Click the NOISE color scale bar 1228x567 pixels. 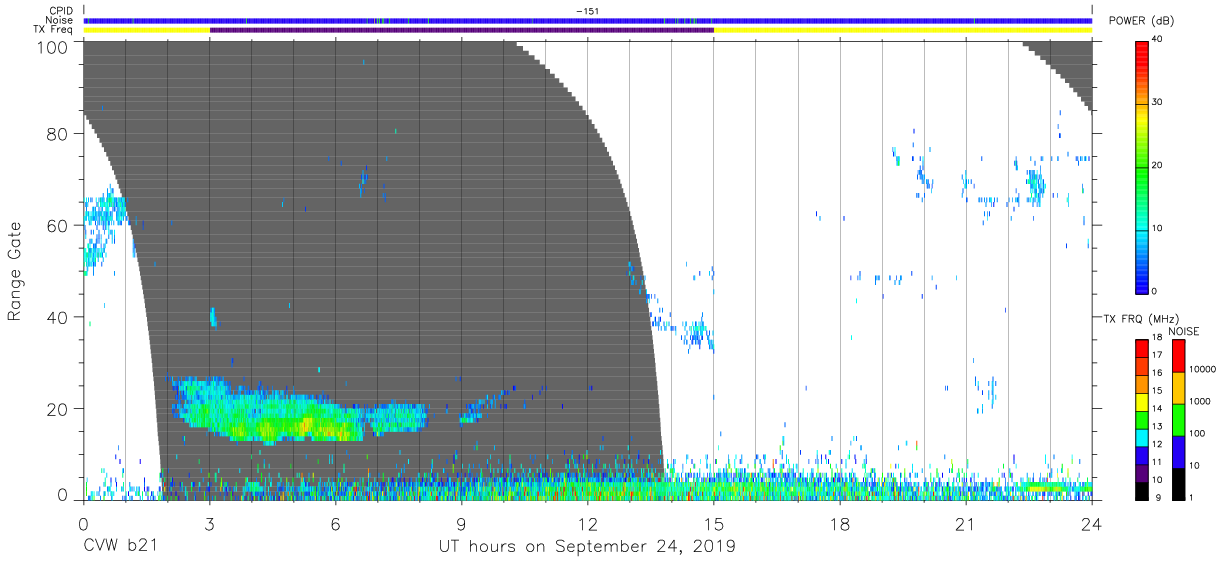click(x=1179, y=418)
